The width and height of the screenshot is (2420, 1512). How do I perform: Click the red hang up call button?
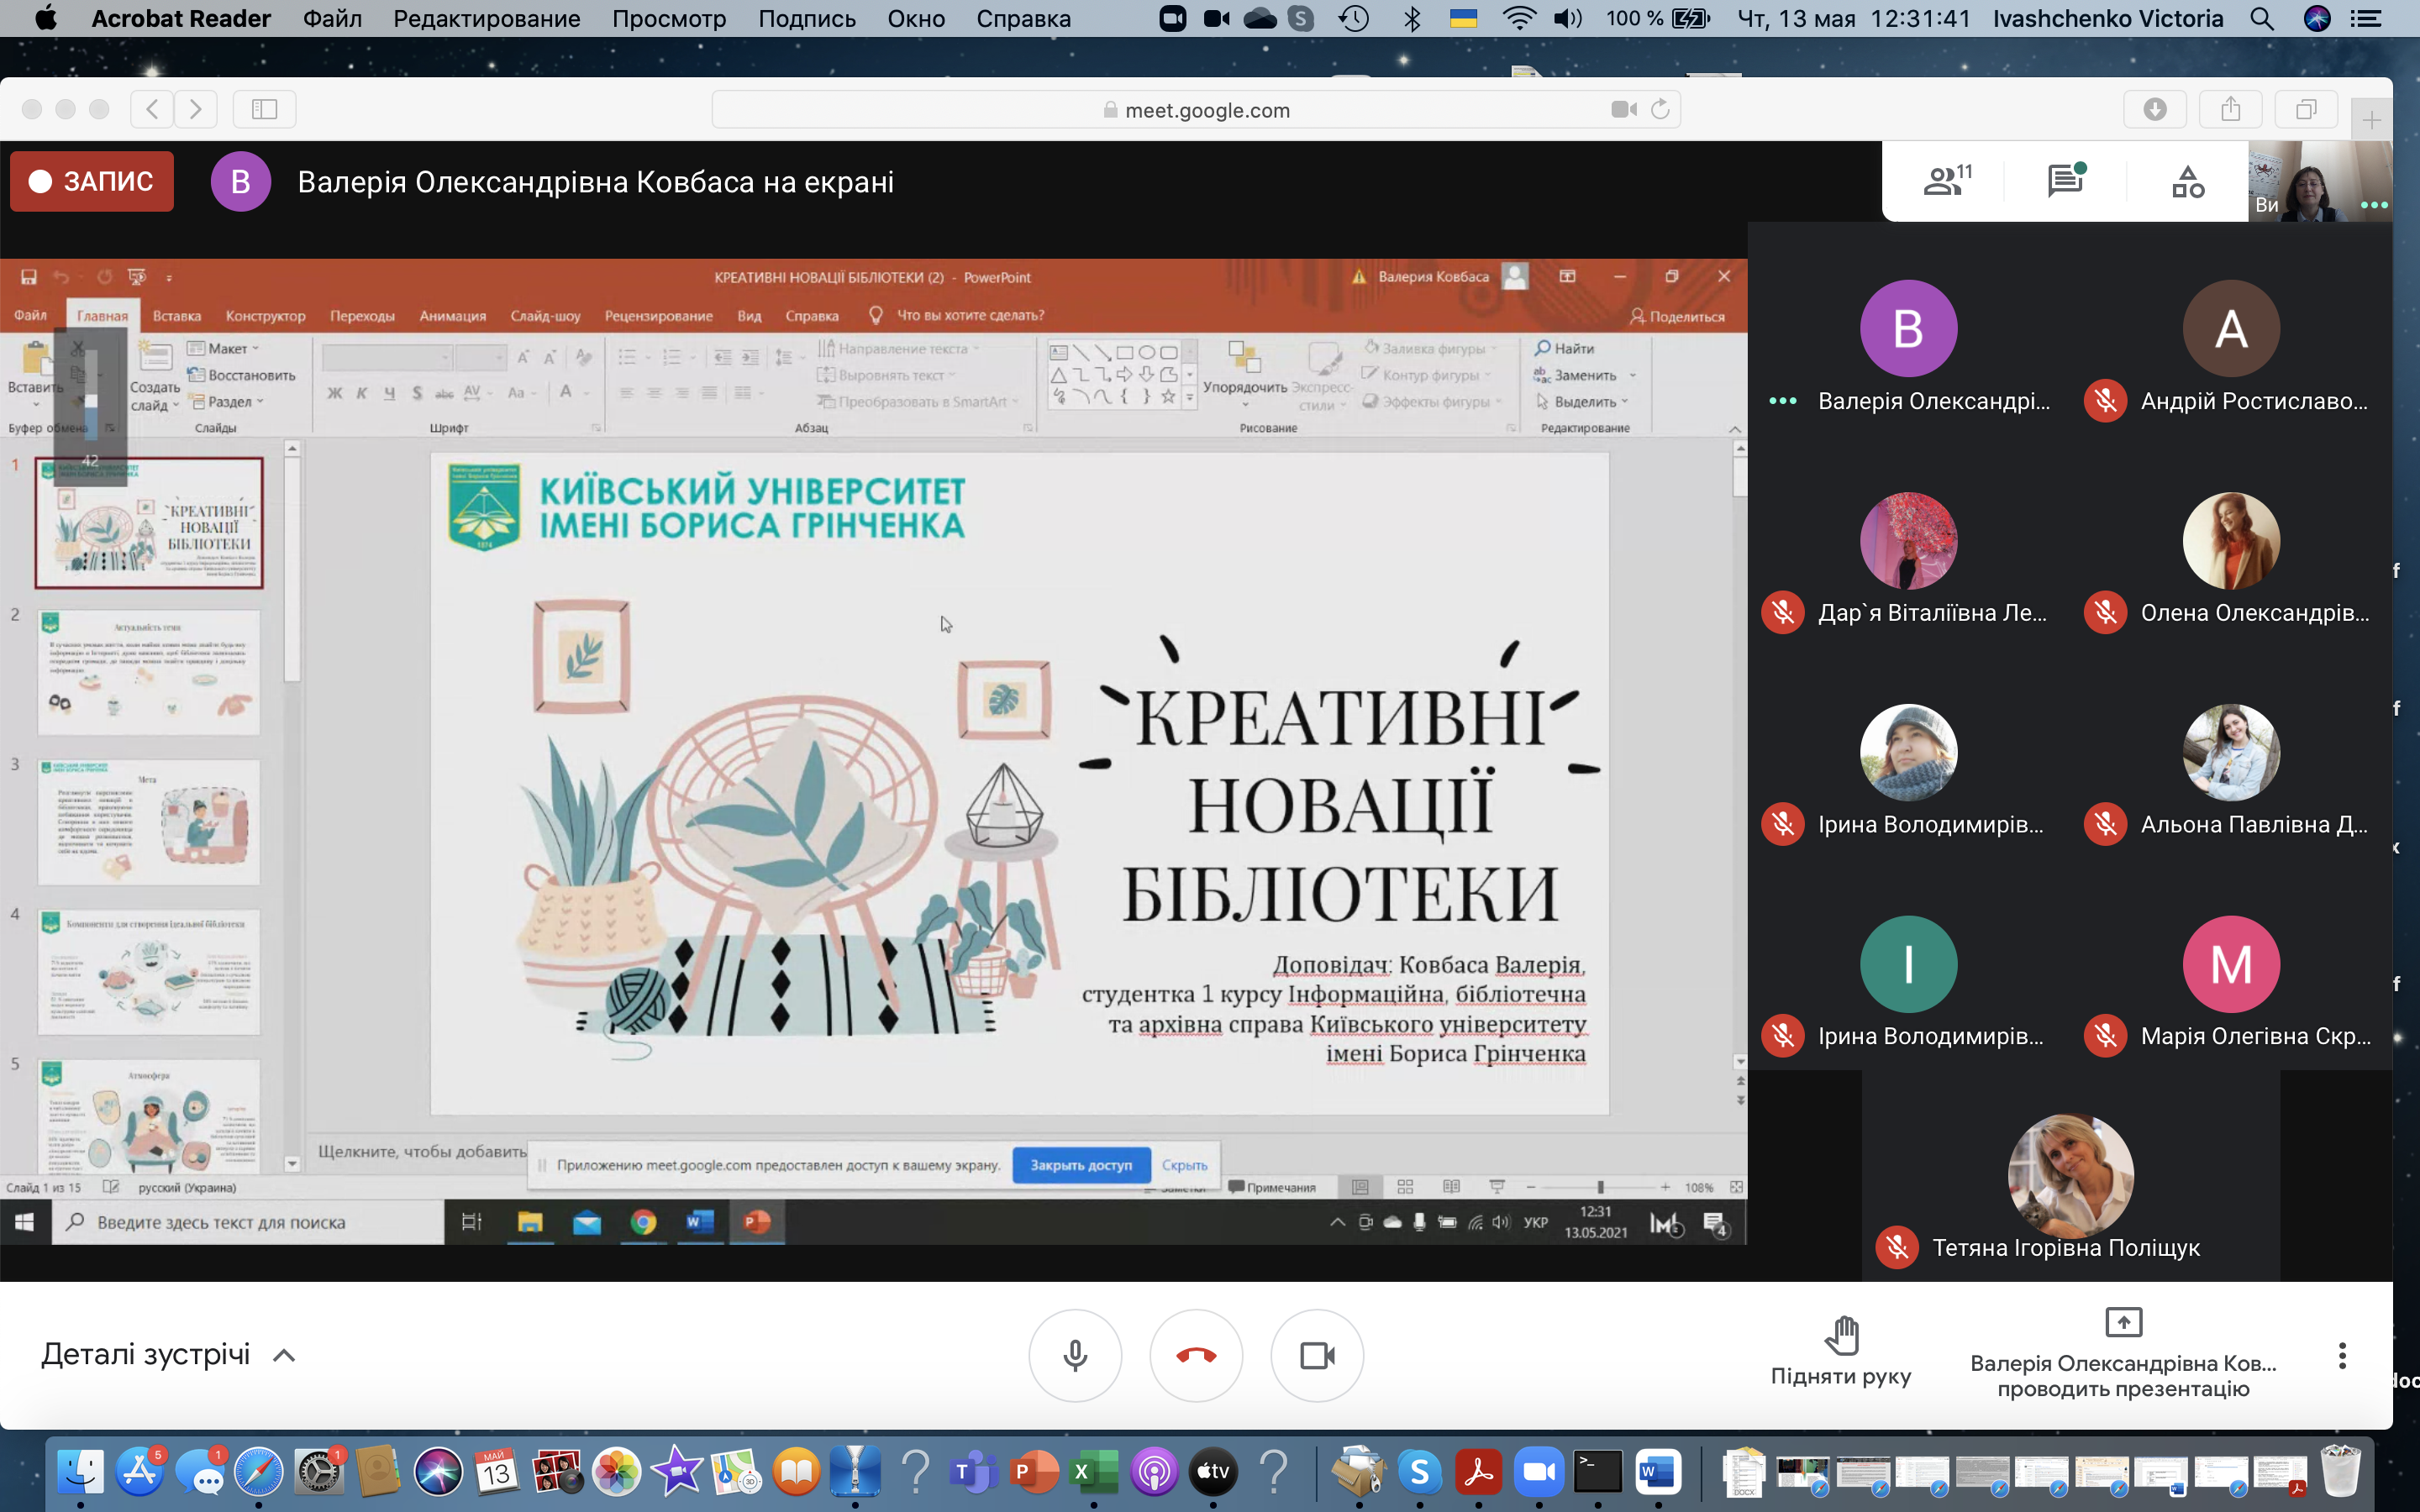1196,1356
